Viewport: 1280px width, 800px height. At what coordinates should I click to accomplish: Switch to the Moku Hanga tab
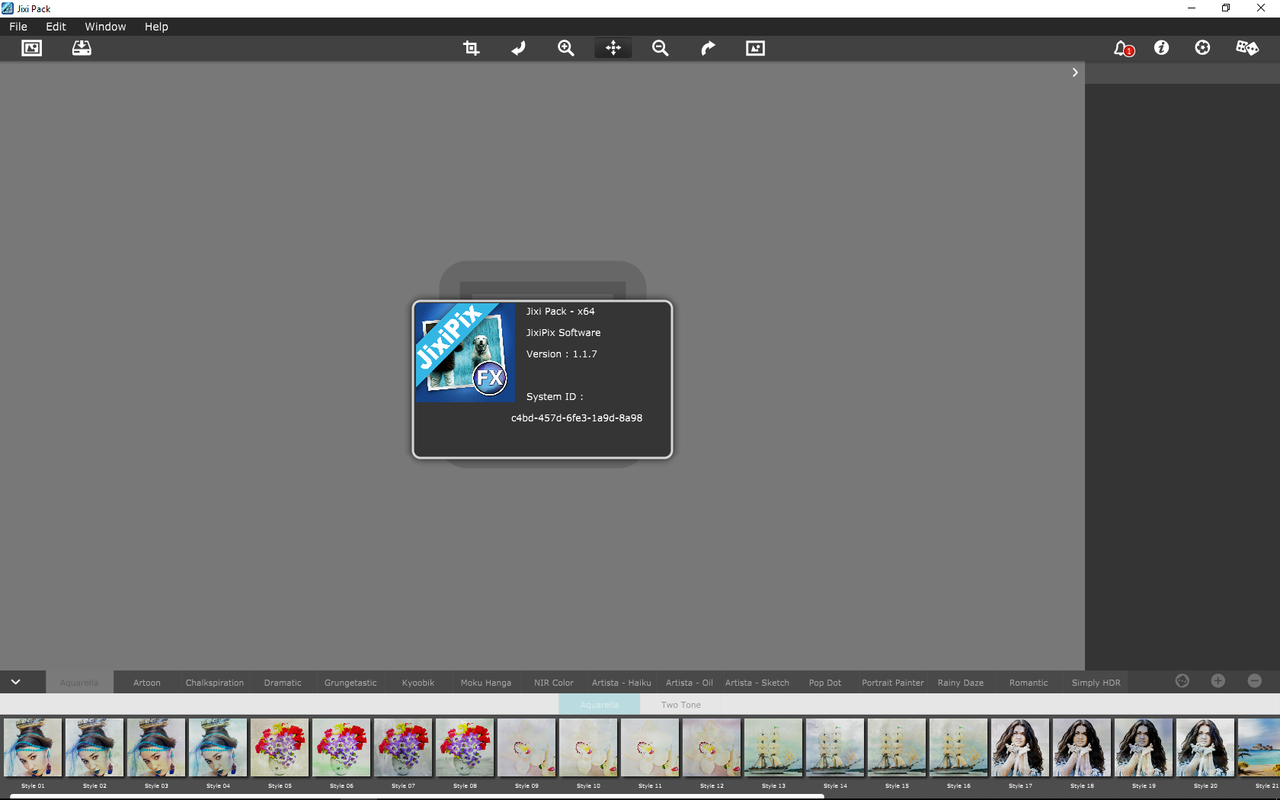[x=486, y=682]
